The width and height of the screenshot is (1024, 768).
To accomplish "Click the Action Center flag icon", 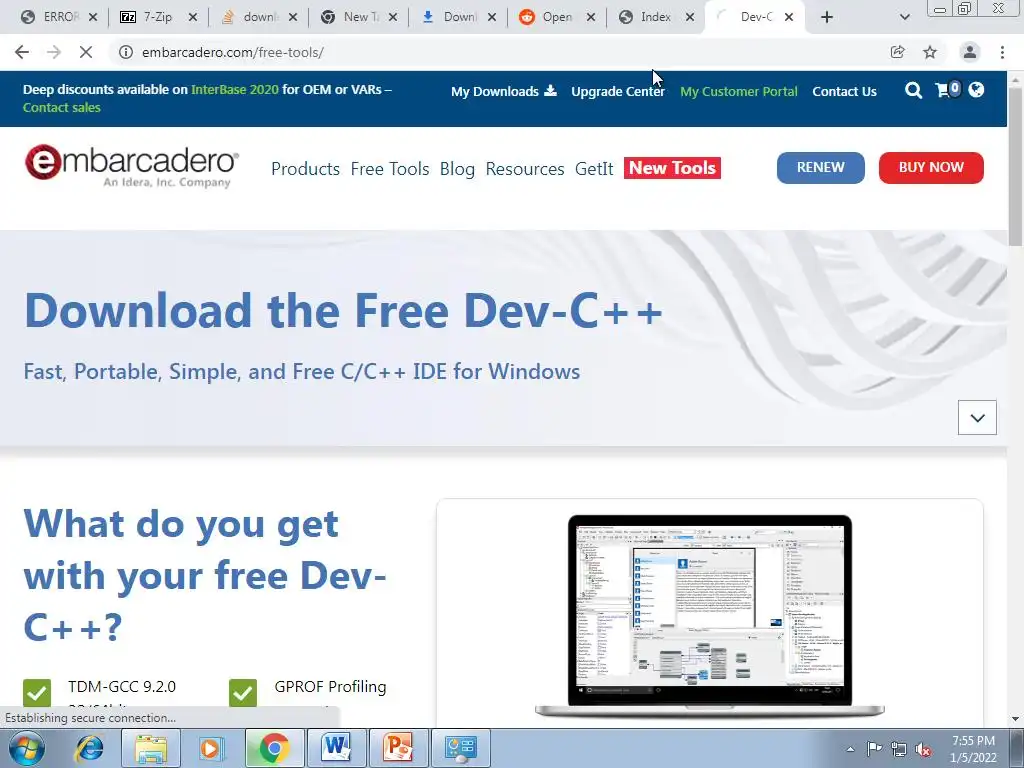I will pos(874,749).
